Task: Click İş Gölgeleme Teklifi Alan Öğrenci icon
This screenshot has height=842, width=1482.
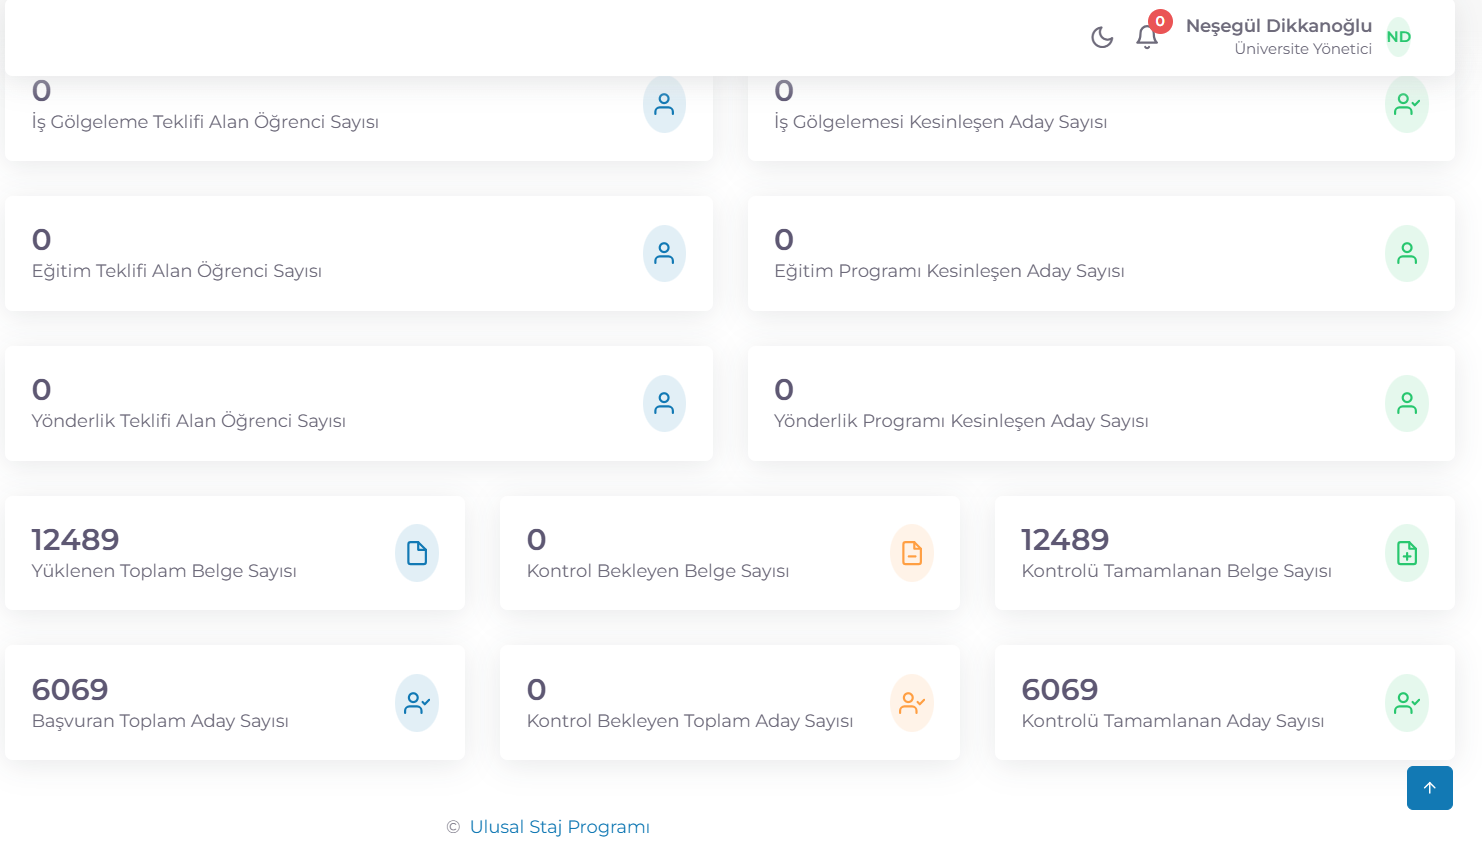Action: point(664,105)
